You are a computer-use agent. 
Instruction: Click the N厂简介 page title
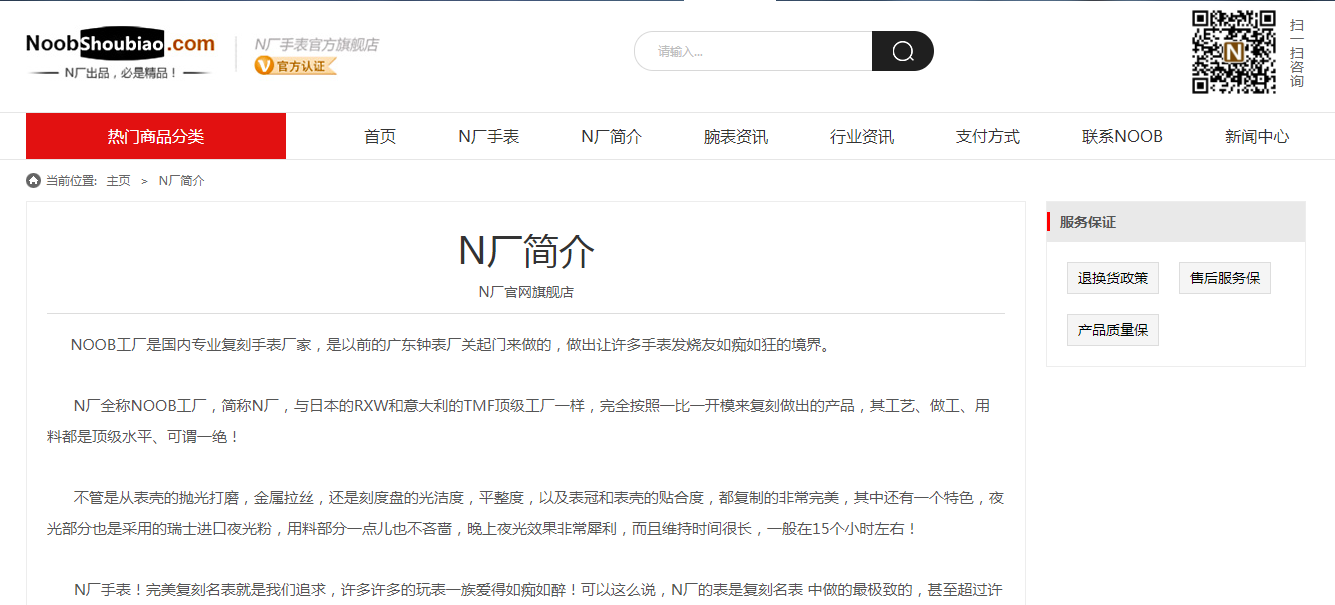click(x=526, y=250)
